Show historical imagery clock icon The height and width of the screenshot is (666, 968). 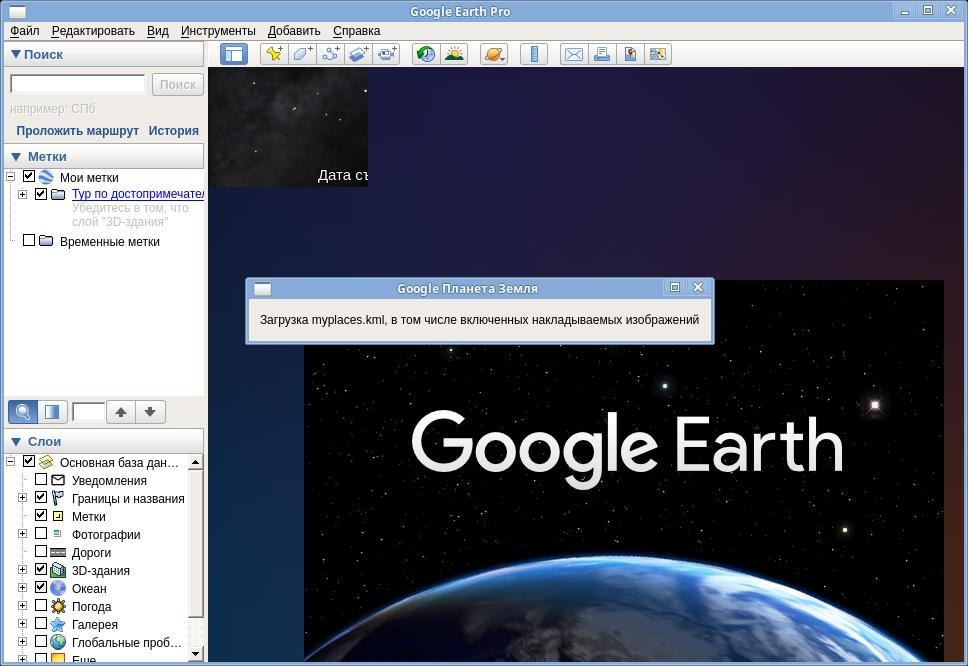coord(426,54)
